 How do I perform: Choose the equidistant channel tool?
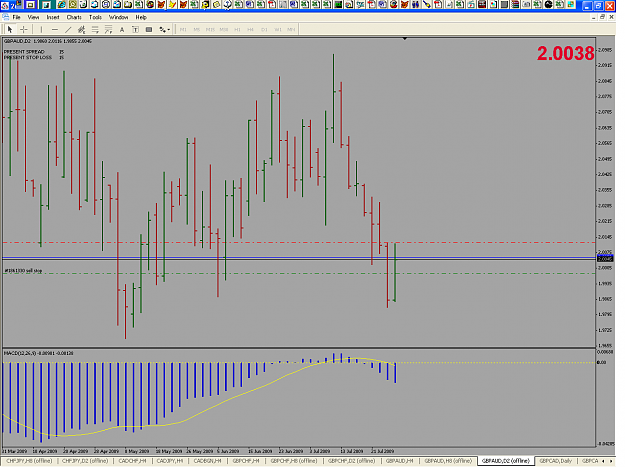(82, 29)
